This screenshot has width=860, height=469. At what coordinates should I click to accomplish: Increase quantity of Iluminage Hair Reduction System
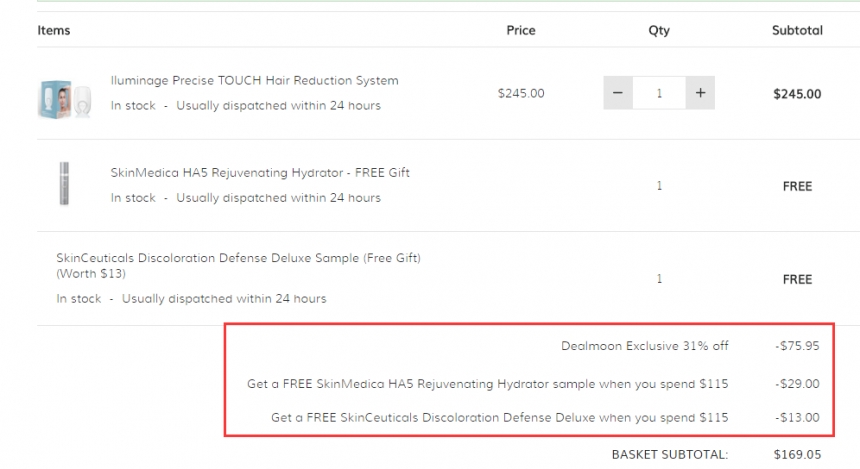(x=700, y=93)
